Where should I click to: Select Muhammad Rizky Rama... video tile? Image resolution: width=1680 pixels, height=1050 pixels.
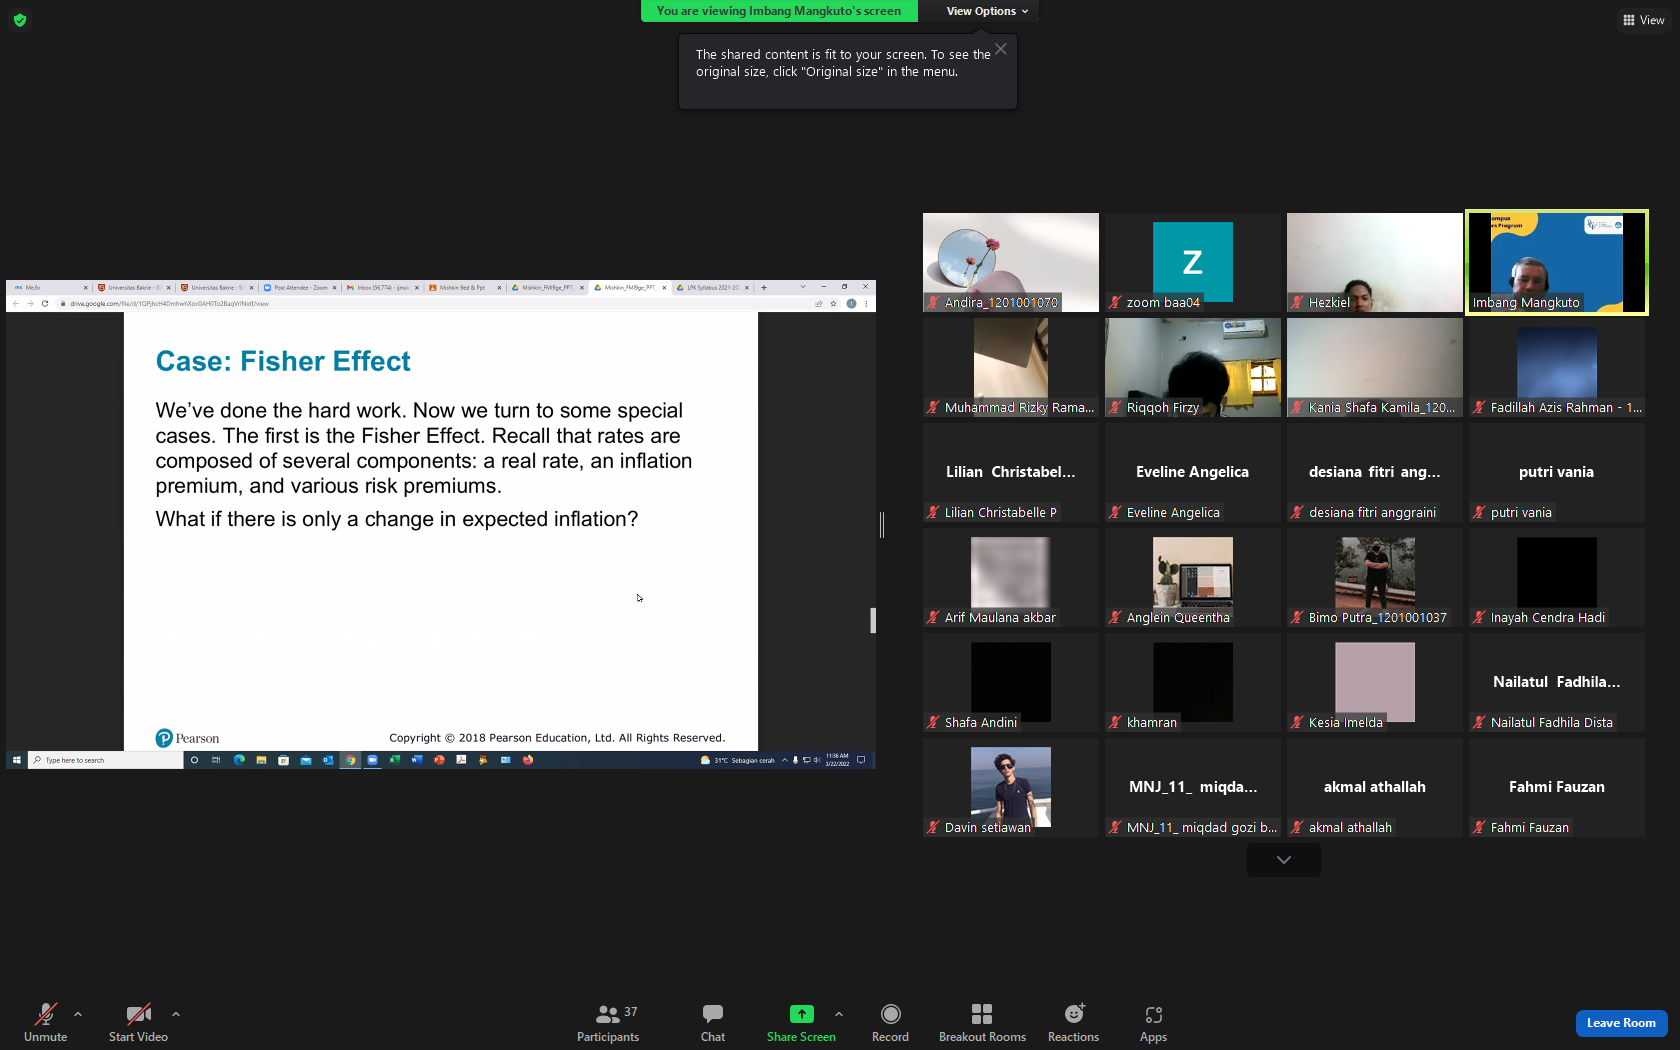tap(1010, 367)
